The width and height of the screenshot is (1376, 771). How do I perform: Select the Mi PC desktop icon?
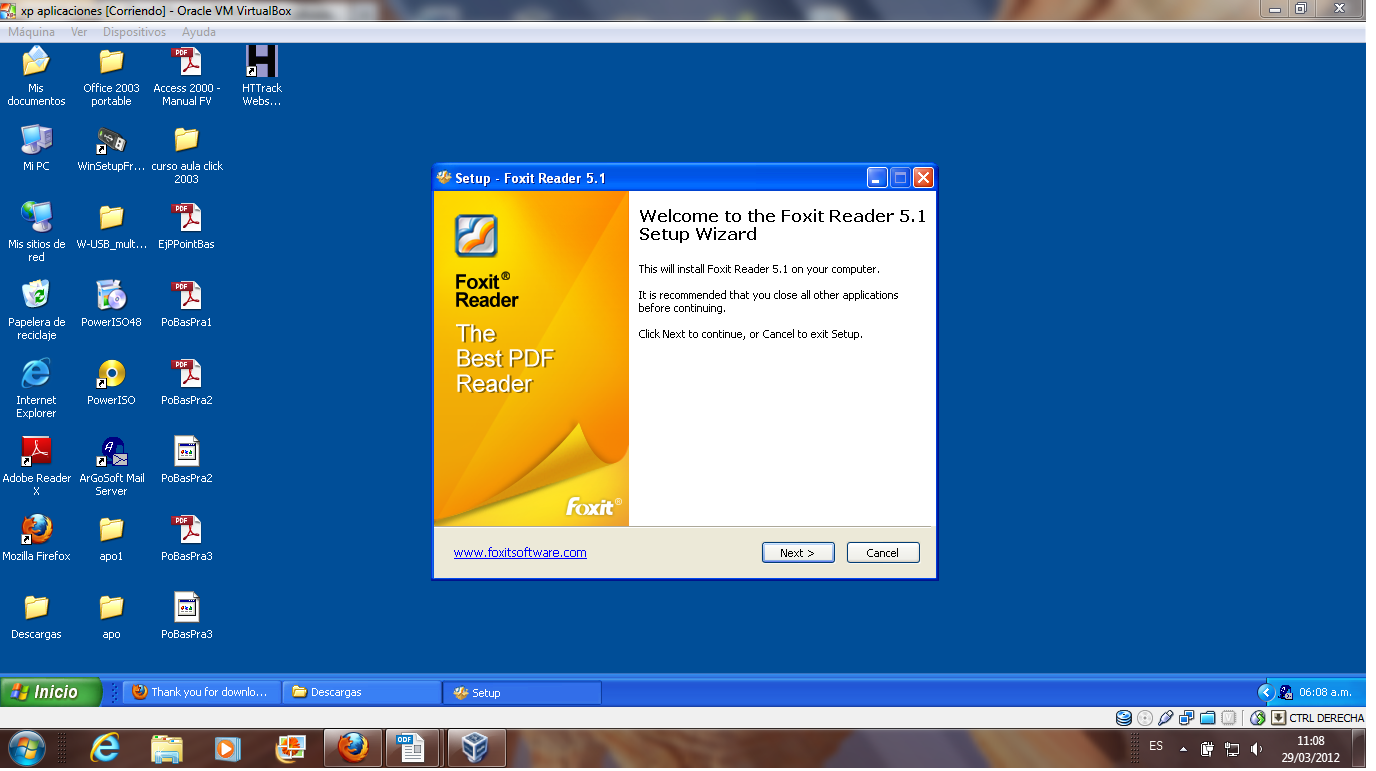click(36, 148)
